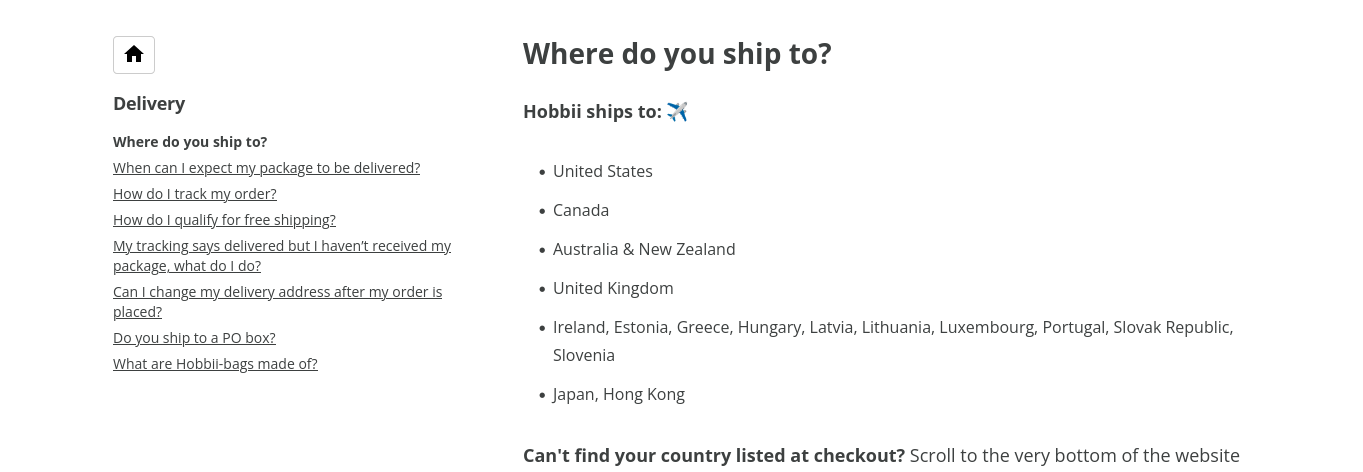Open 'Do you ship to a PO box?'
The height and width of the screenshot is (472, 1363).
(194, 338)
